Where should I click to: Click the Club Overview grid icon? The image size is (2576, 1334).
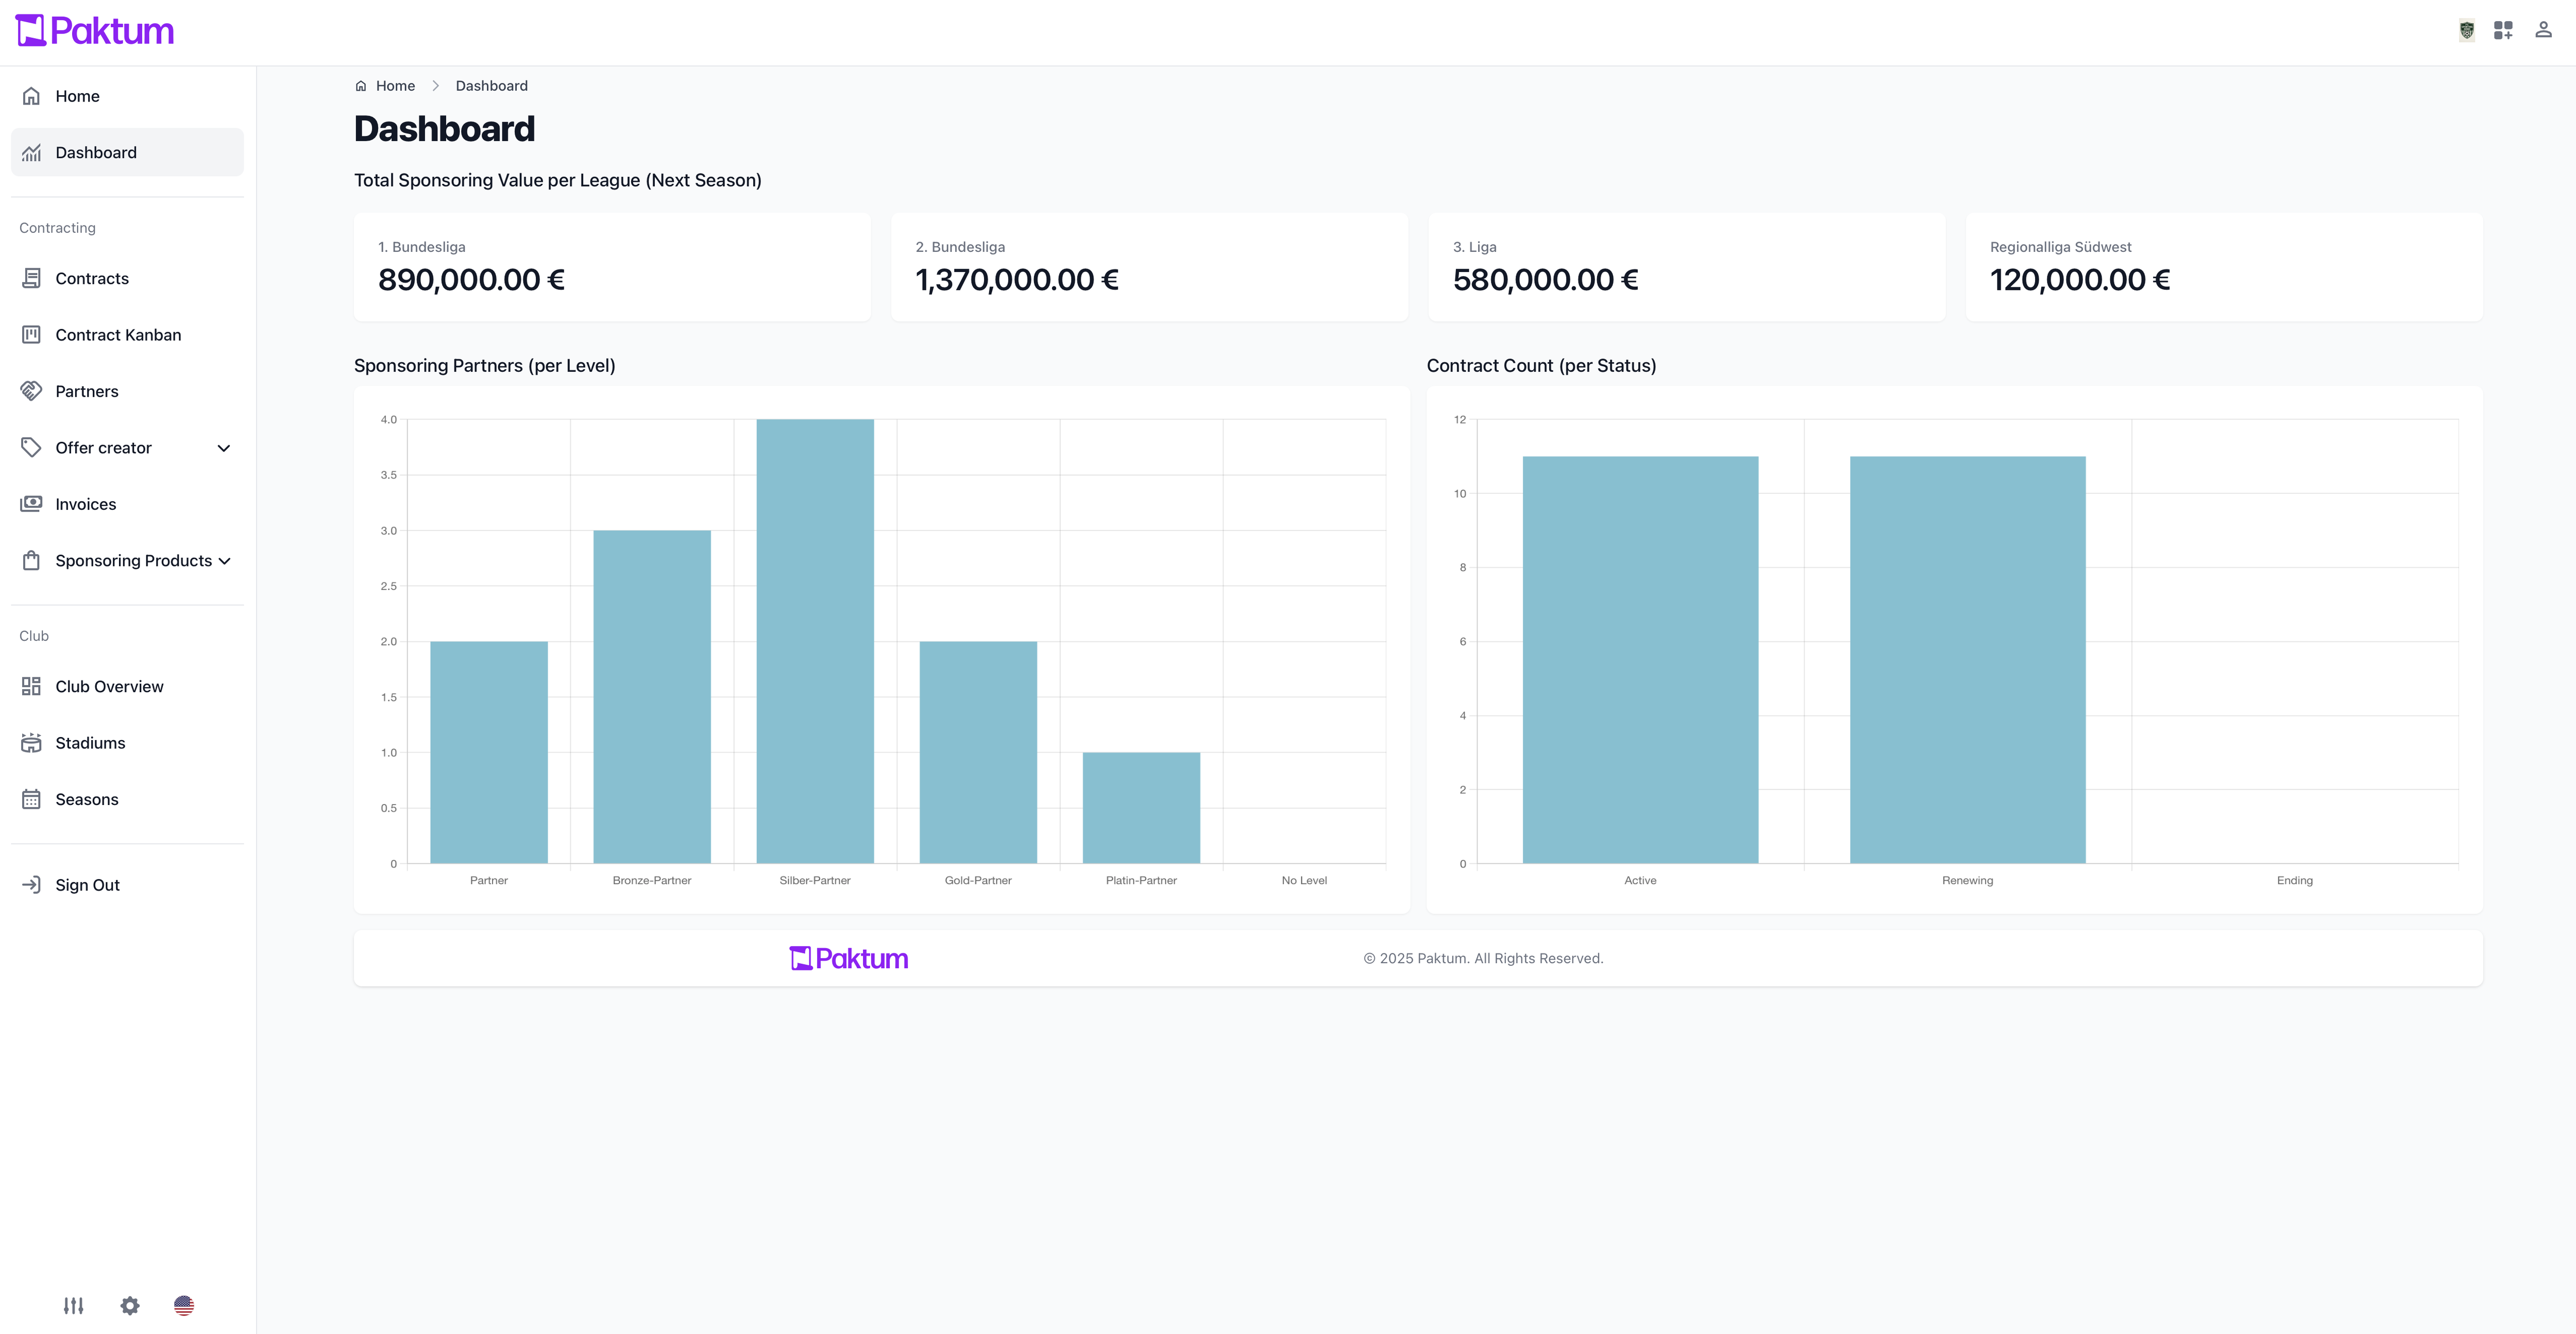(32, 686)
